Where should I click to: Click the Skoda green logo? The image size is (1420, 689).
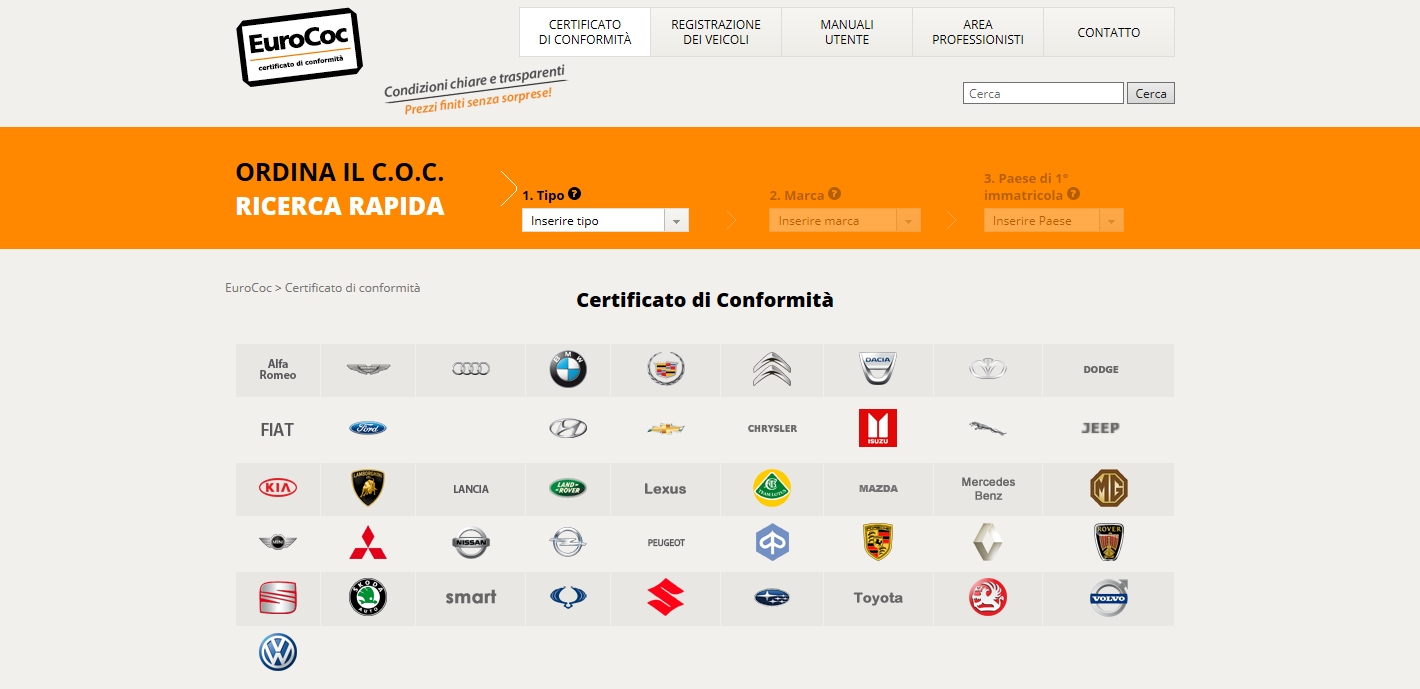(368, 598)
